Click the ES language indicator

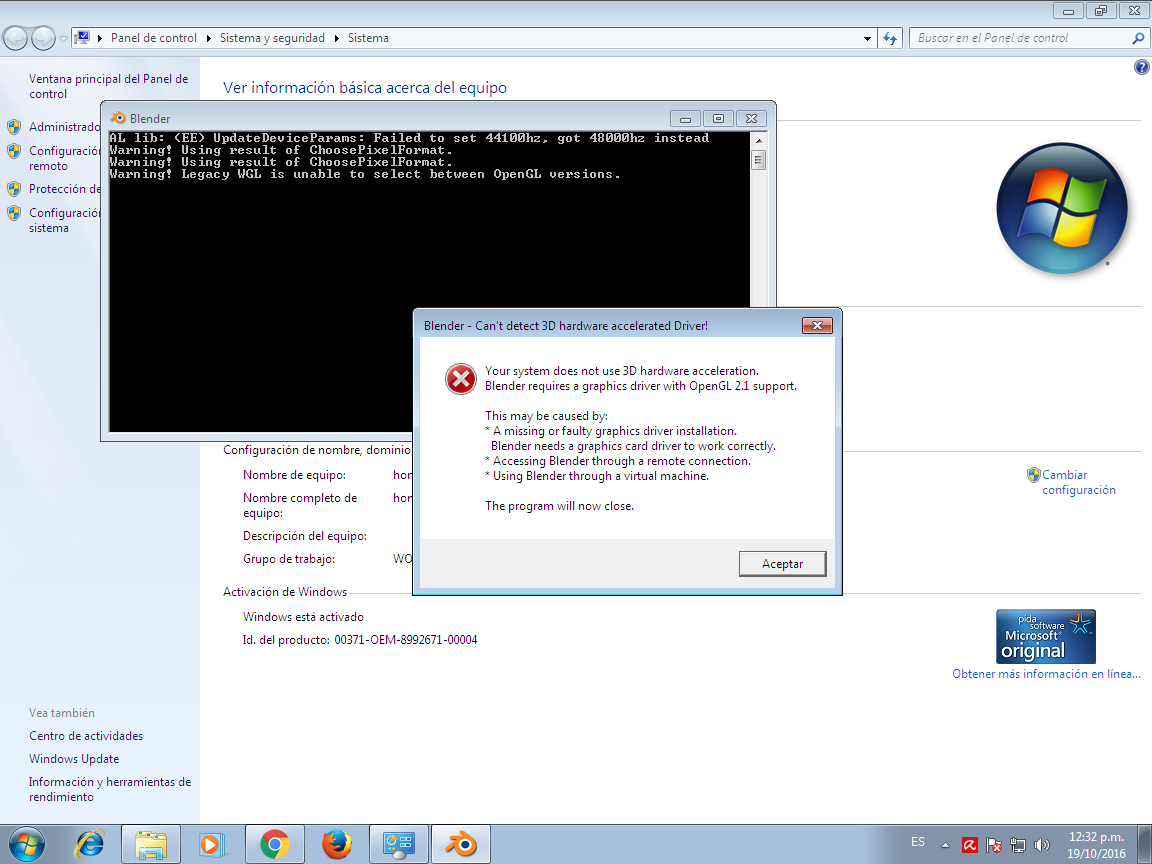click(918, 842)
